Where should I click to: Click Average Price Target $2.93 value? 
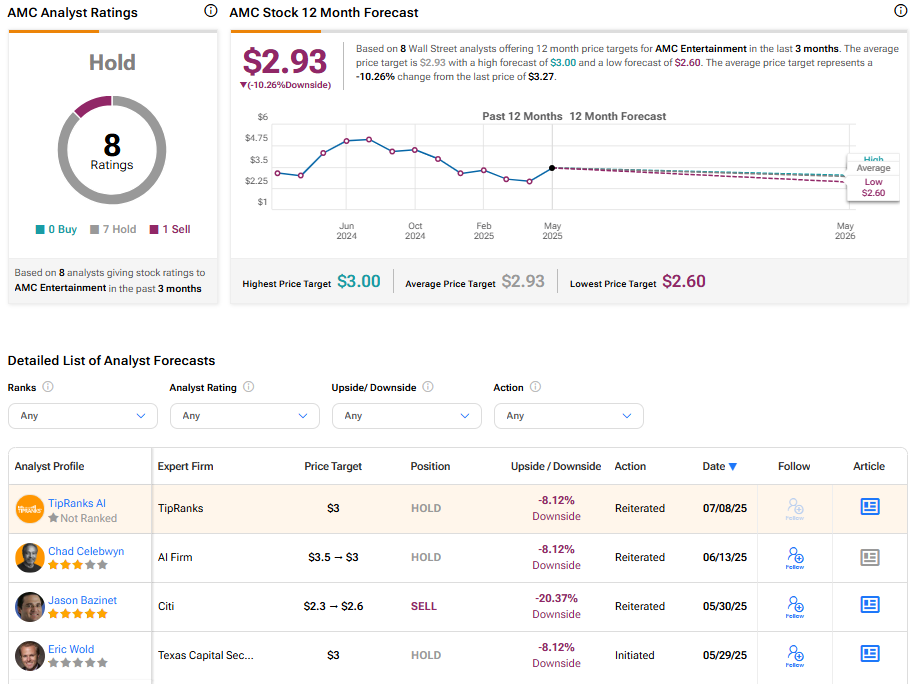click(x=523, y=281)
